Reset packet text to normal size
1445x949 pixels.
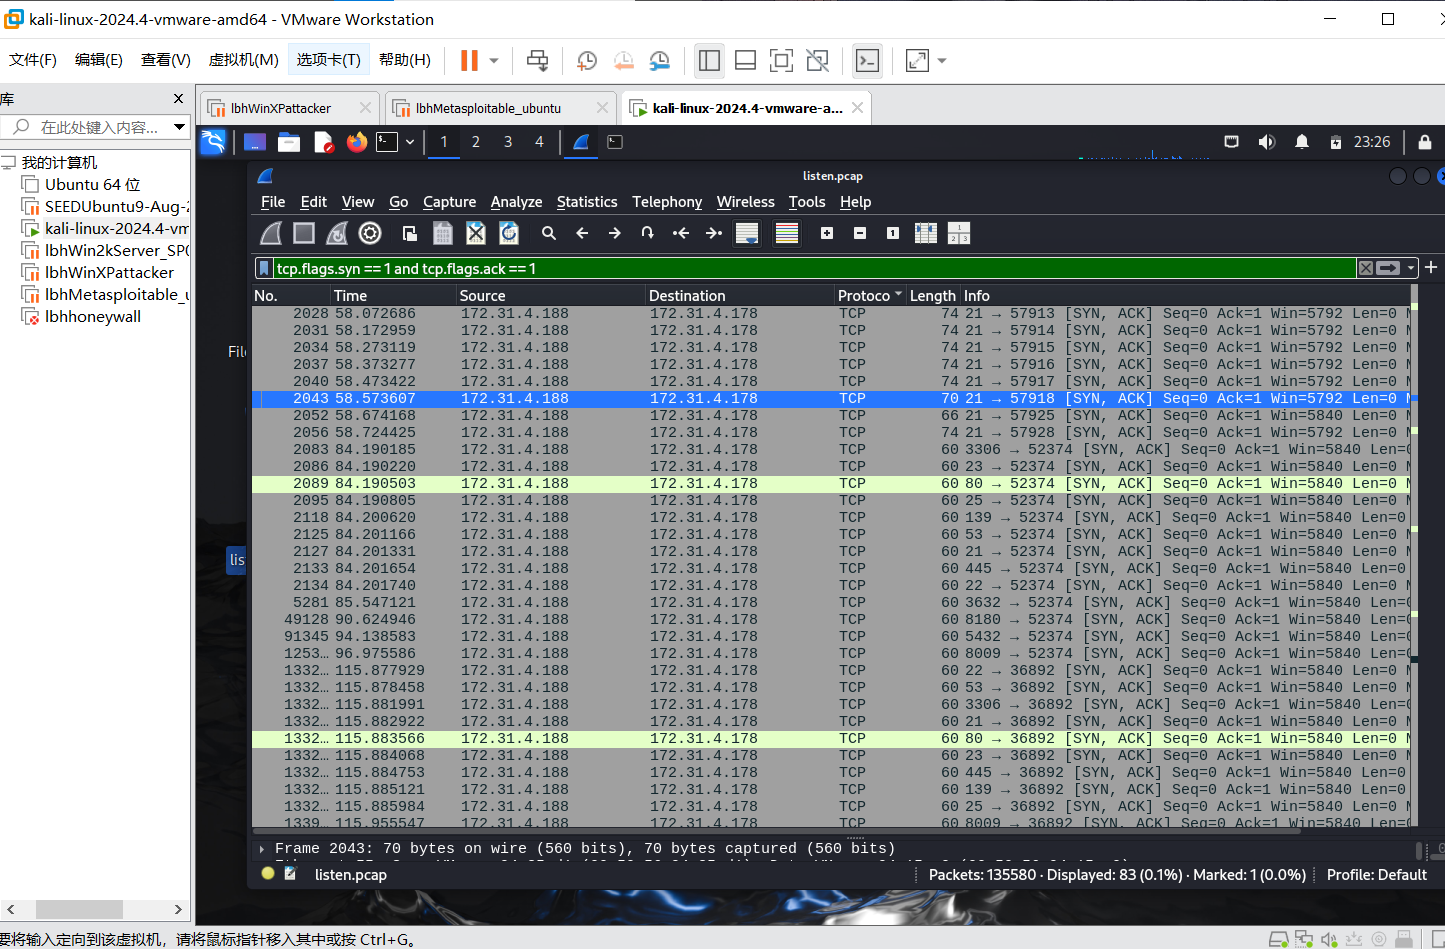point(893,233)
